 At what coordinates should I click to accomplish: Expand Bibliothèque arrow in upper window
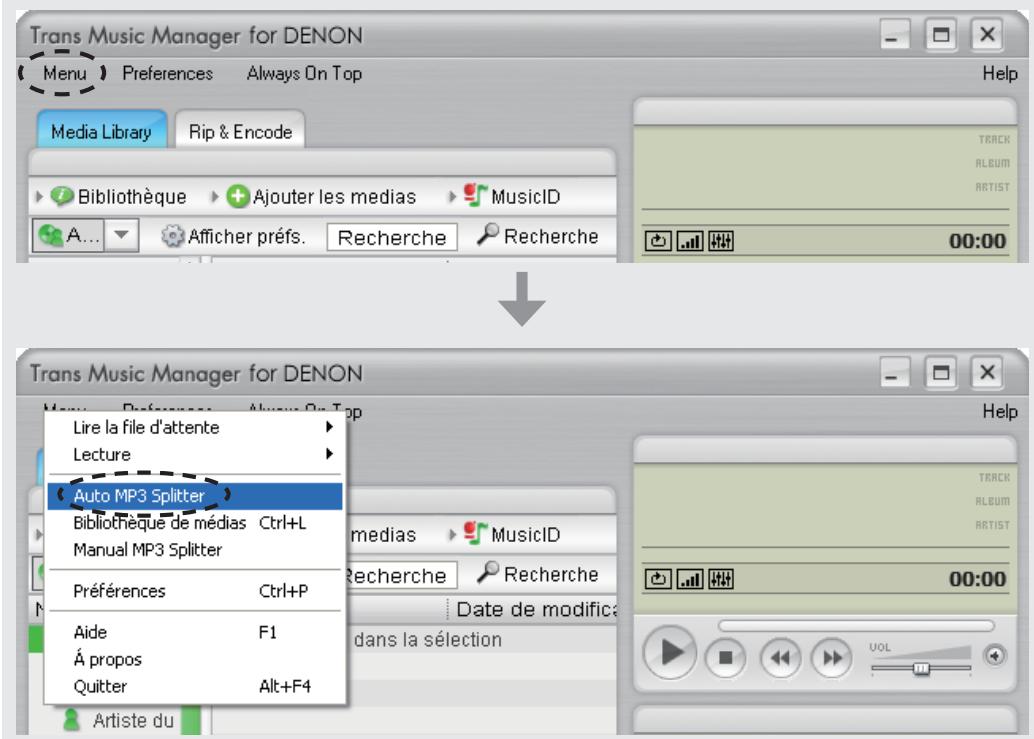point(40,196)
